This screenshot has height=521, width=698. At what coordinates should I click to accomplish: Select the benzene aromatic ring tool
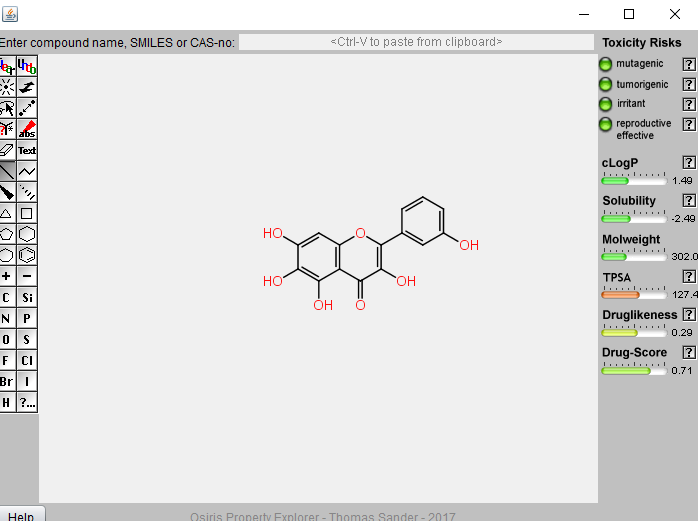point(27,255)
